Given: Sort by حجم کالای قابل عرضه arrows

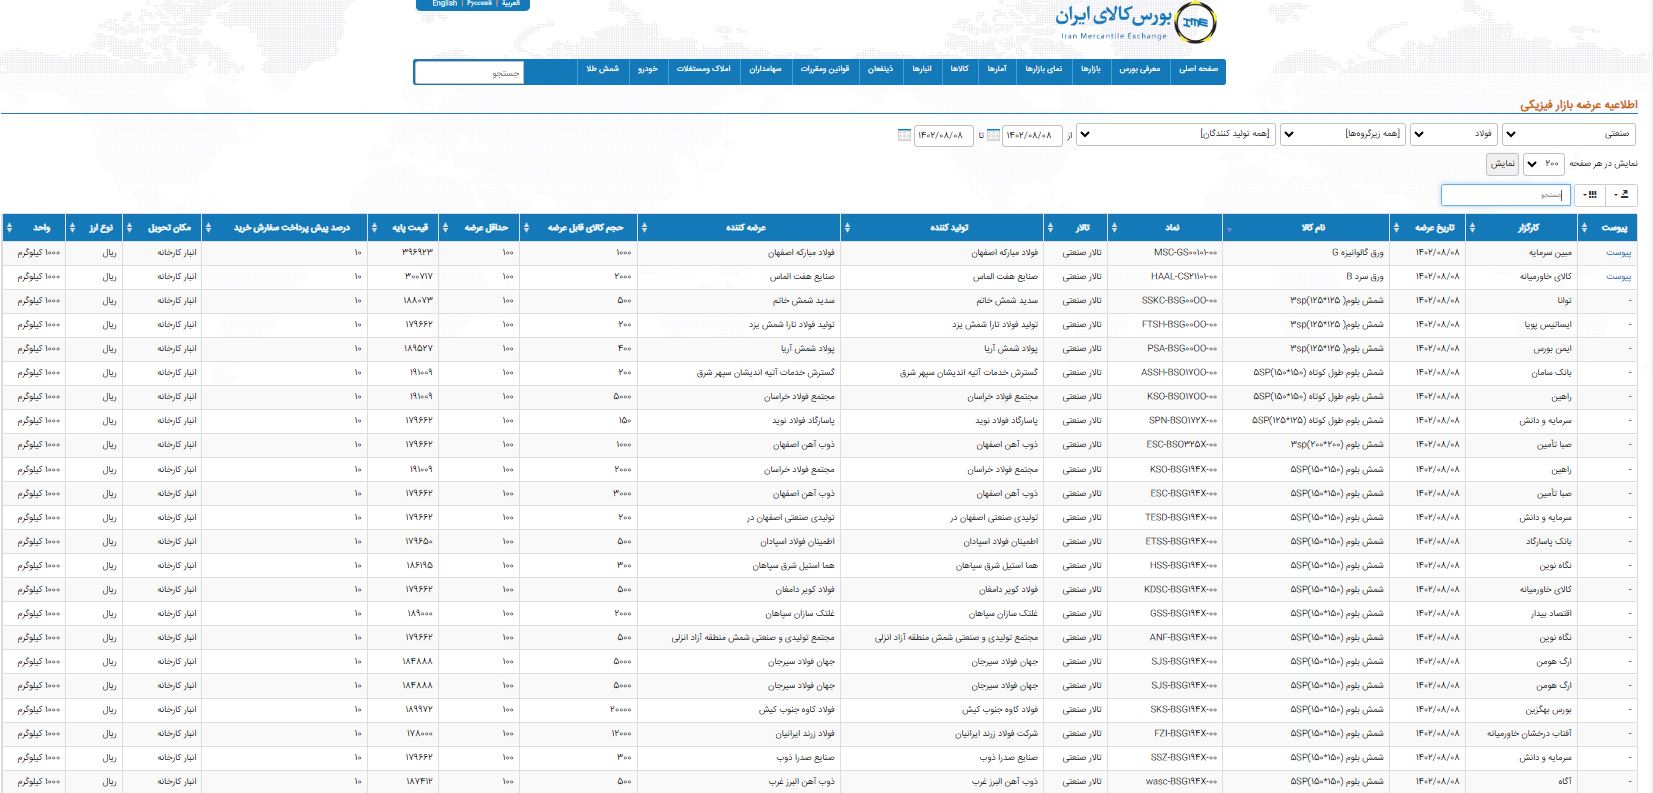Looking at the screenshot, I should click(528, 228).
